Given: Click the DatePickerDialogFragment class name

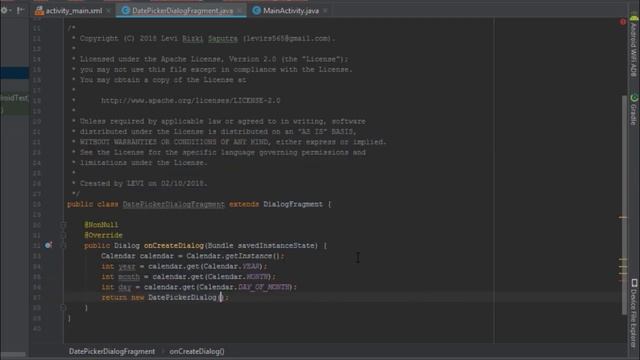Looking at the screenshot, I should (173, 204).
